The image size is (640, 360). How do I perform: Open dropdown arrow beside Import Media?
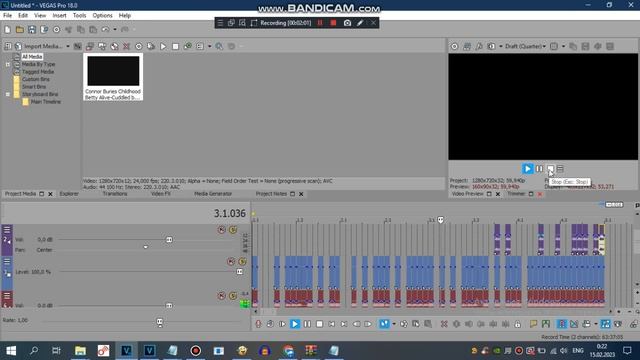point(68,46)
